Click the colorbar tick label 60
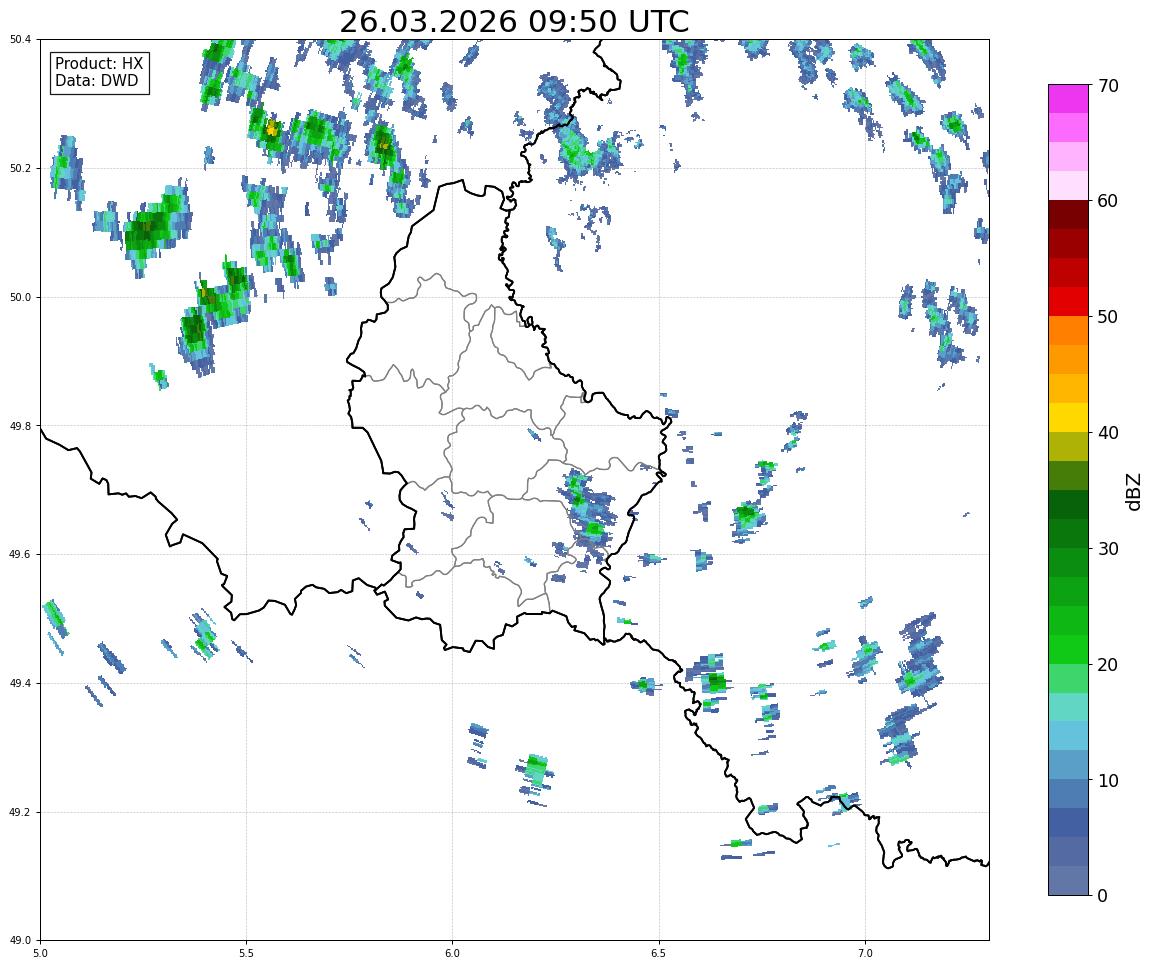Viewport: 1152px width, 968px height. (x=1108, y=201)
